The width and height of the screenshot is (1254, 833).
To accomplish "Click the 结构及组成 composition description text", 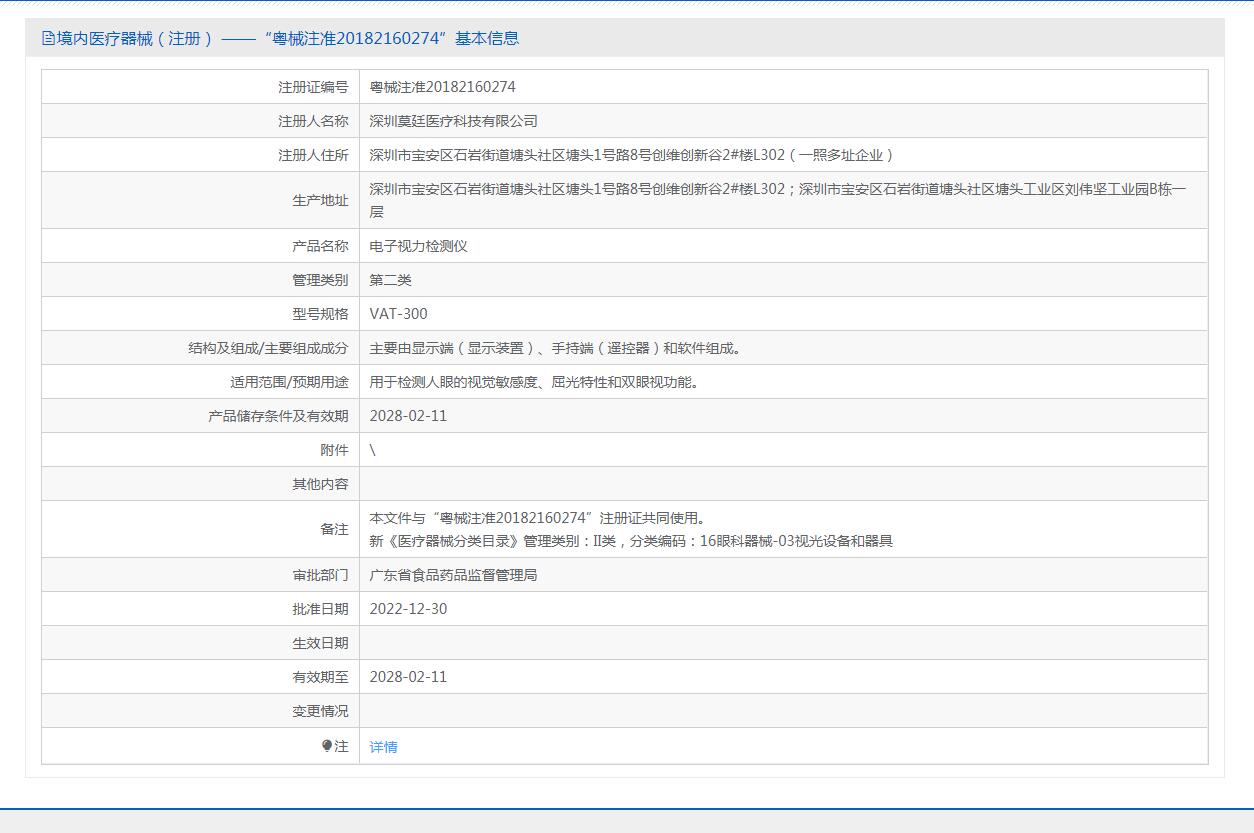I will click(x=555, y=348).
